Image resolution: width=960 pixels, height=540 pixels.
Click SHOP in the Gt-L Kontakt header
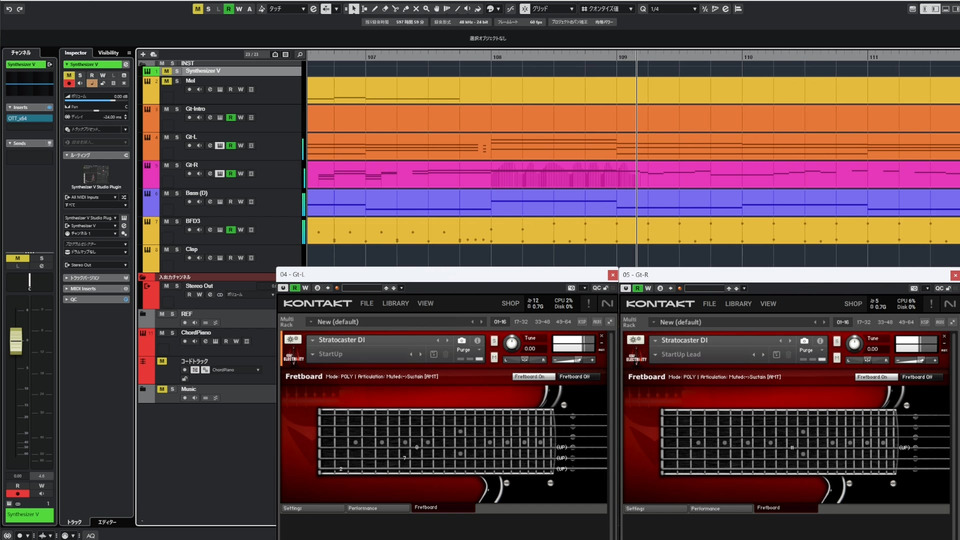tap(510, 304)
